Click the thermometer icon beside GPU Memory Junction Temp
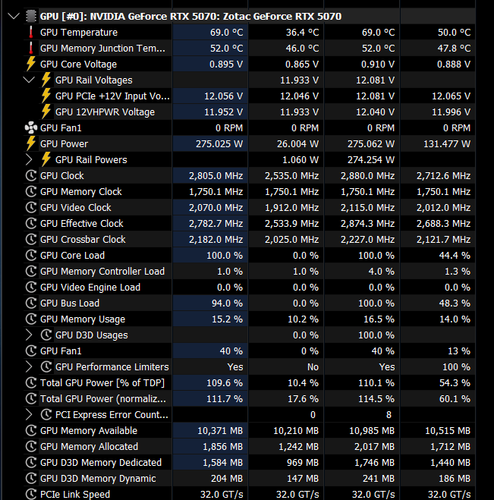Image resolution: width=494 pixels, height=500 pixels. pyautogui.click(x=31, y=48)
